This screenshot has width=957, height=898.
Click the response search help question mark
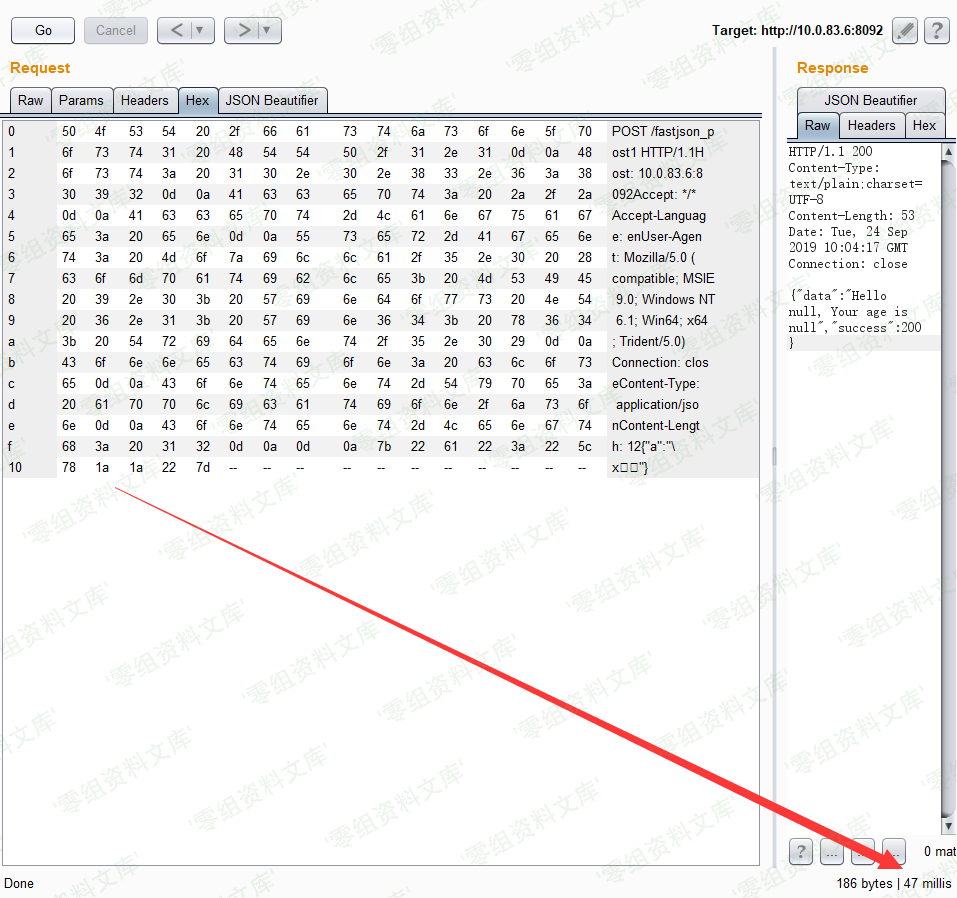pyautogui.click(x=800, y=851)
